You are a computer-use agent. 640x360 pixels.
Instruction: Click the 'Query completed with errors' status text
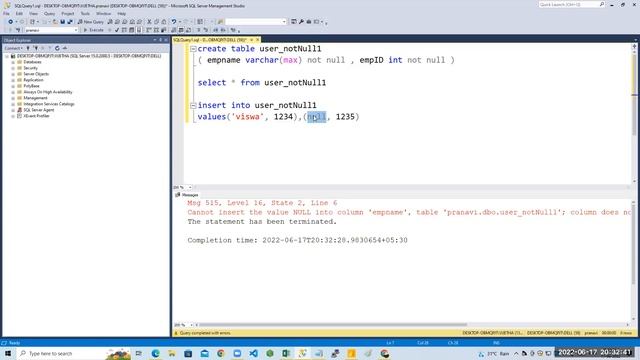pos(205,333)
